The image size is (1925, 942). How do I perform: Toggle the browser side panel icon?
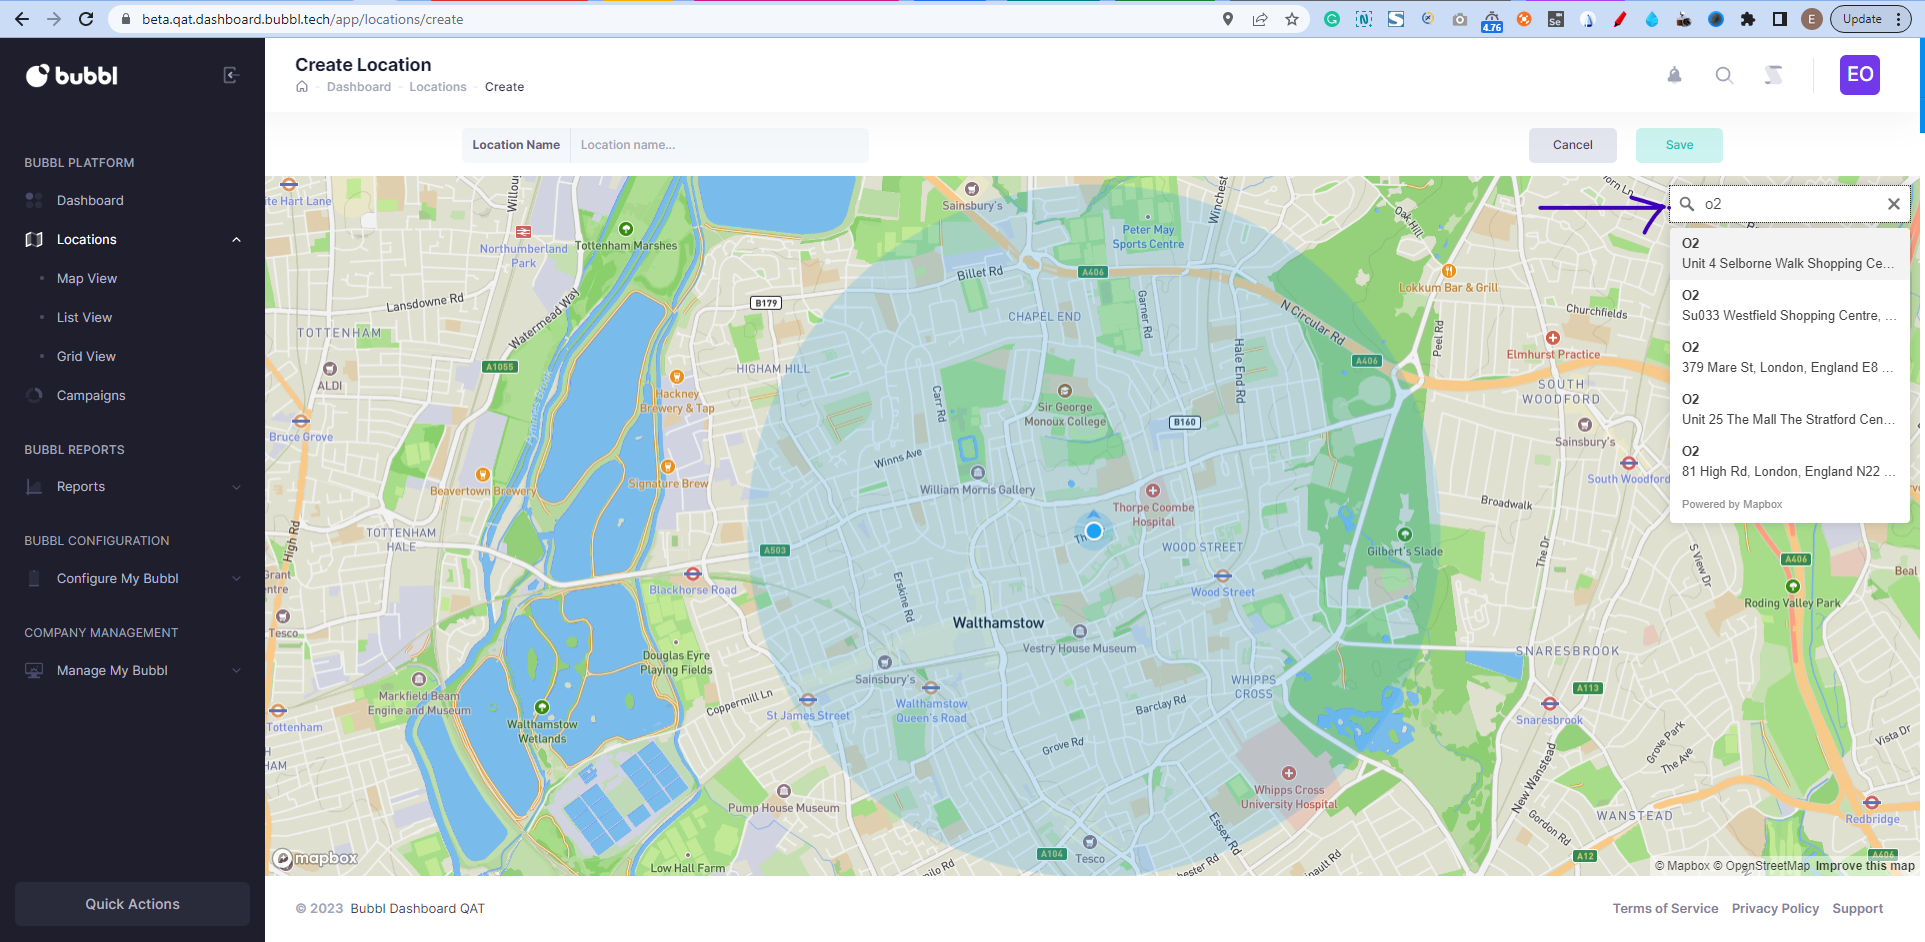1780,19
